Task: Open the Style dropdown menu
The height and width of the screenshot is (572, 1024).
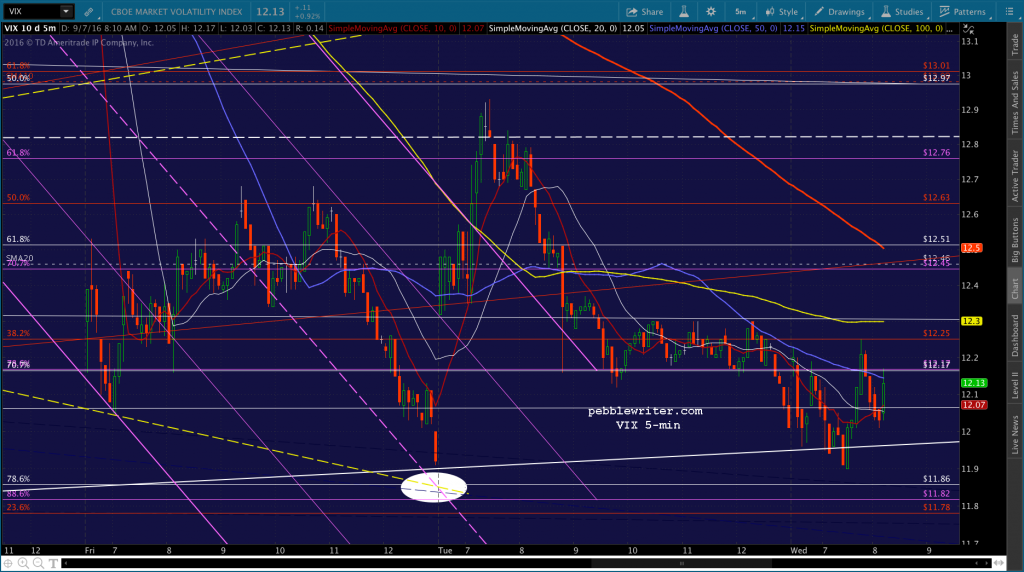Action: (x=782, y=12)
